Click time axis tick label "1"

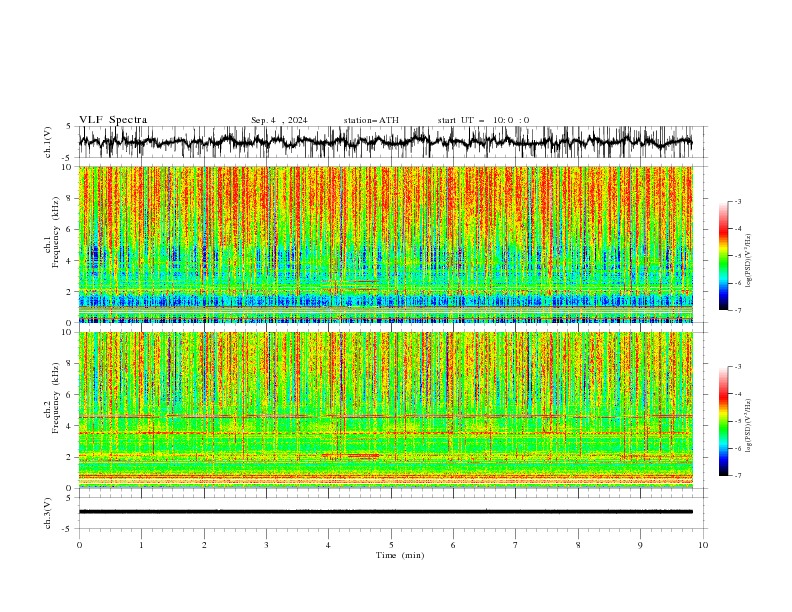click(141, 545)
